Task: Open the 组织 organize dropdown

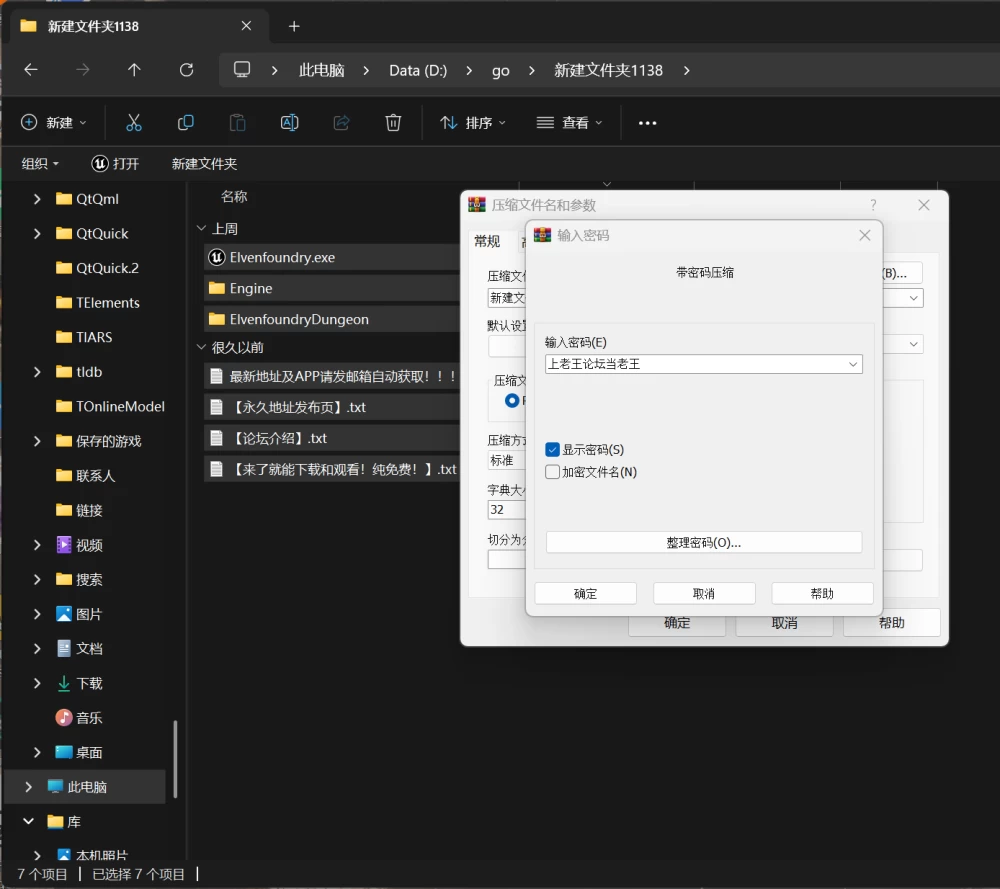Action: [x=40, y=164]
